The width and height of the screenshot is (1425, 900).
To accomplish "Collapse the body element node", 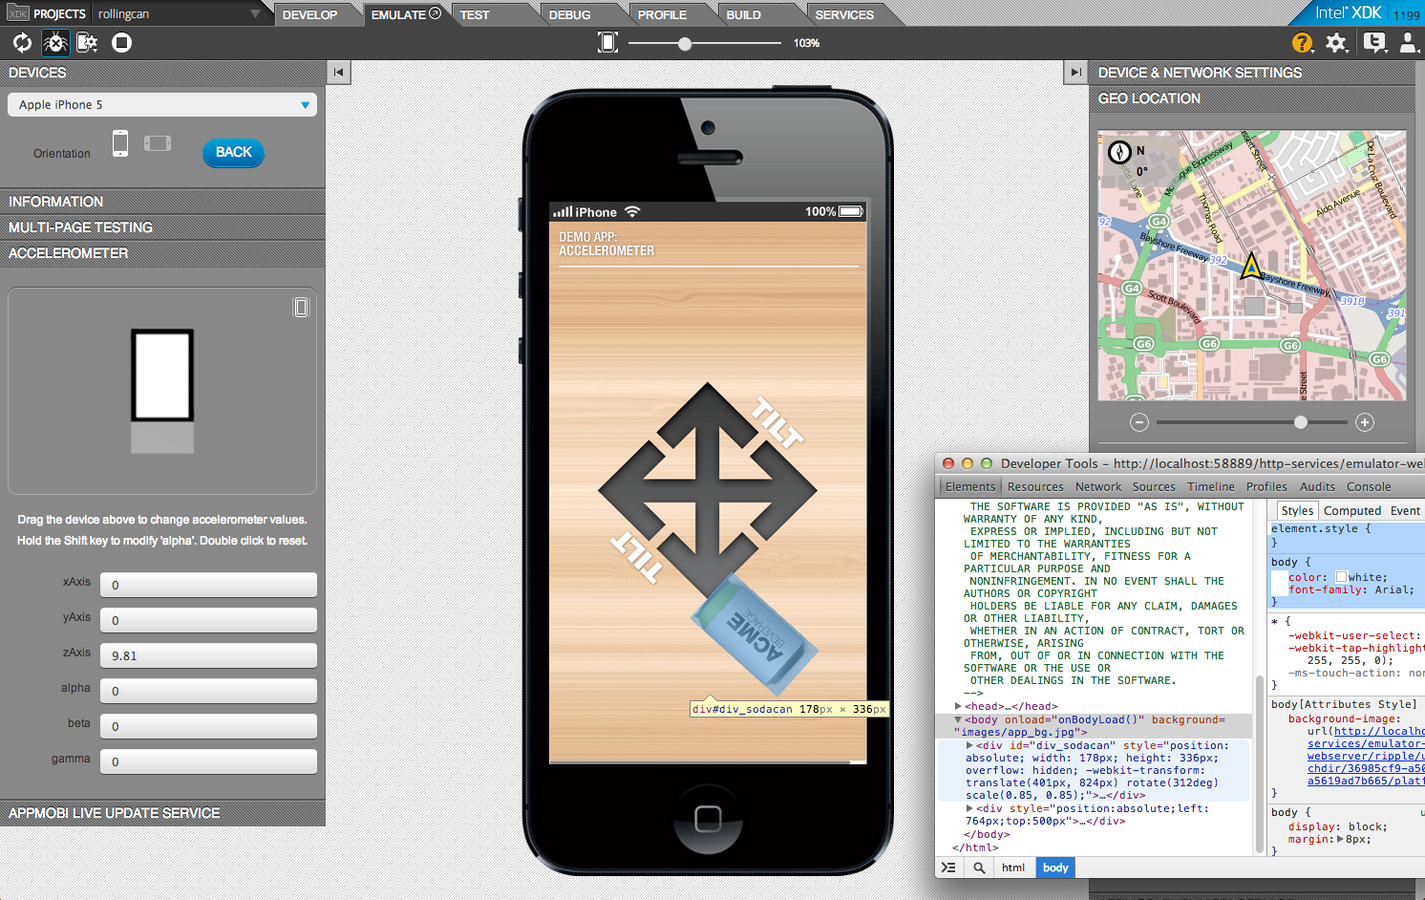I will (958, 719).
